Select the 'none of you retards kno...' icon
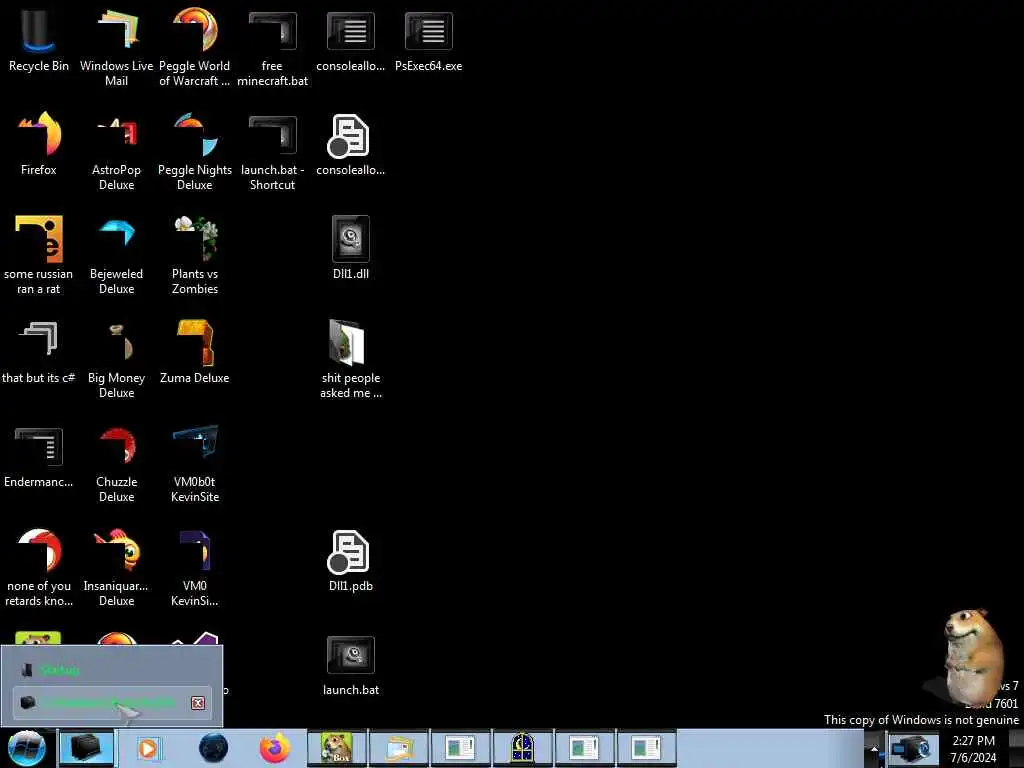 pos(39,568)
